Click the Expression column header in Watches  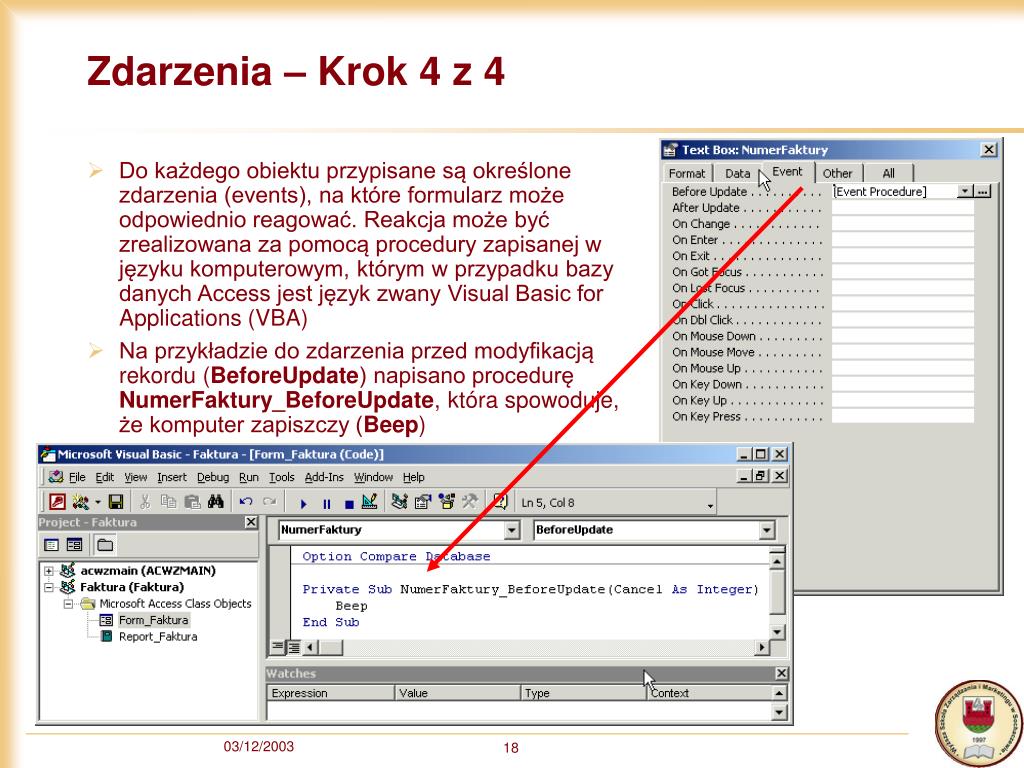pyautogui.click(x=330, y=693)
